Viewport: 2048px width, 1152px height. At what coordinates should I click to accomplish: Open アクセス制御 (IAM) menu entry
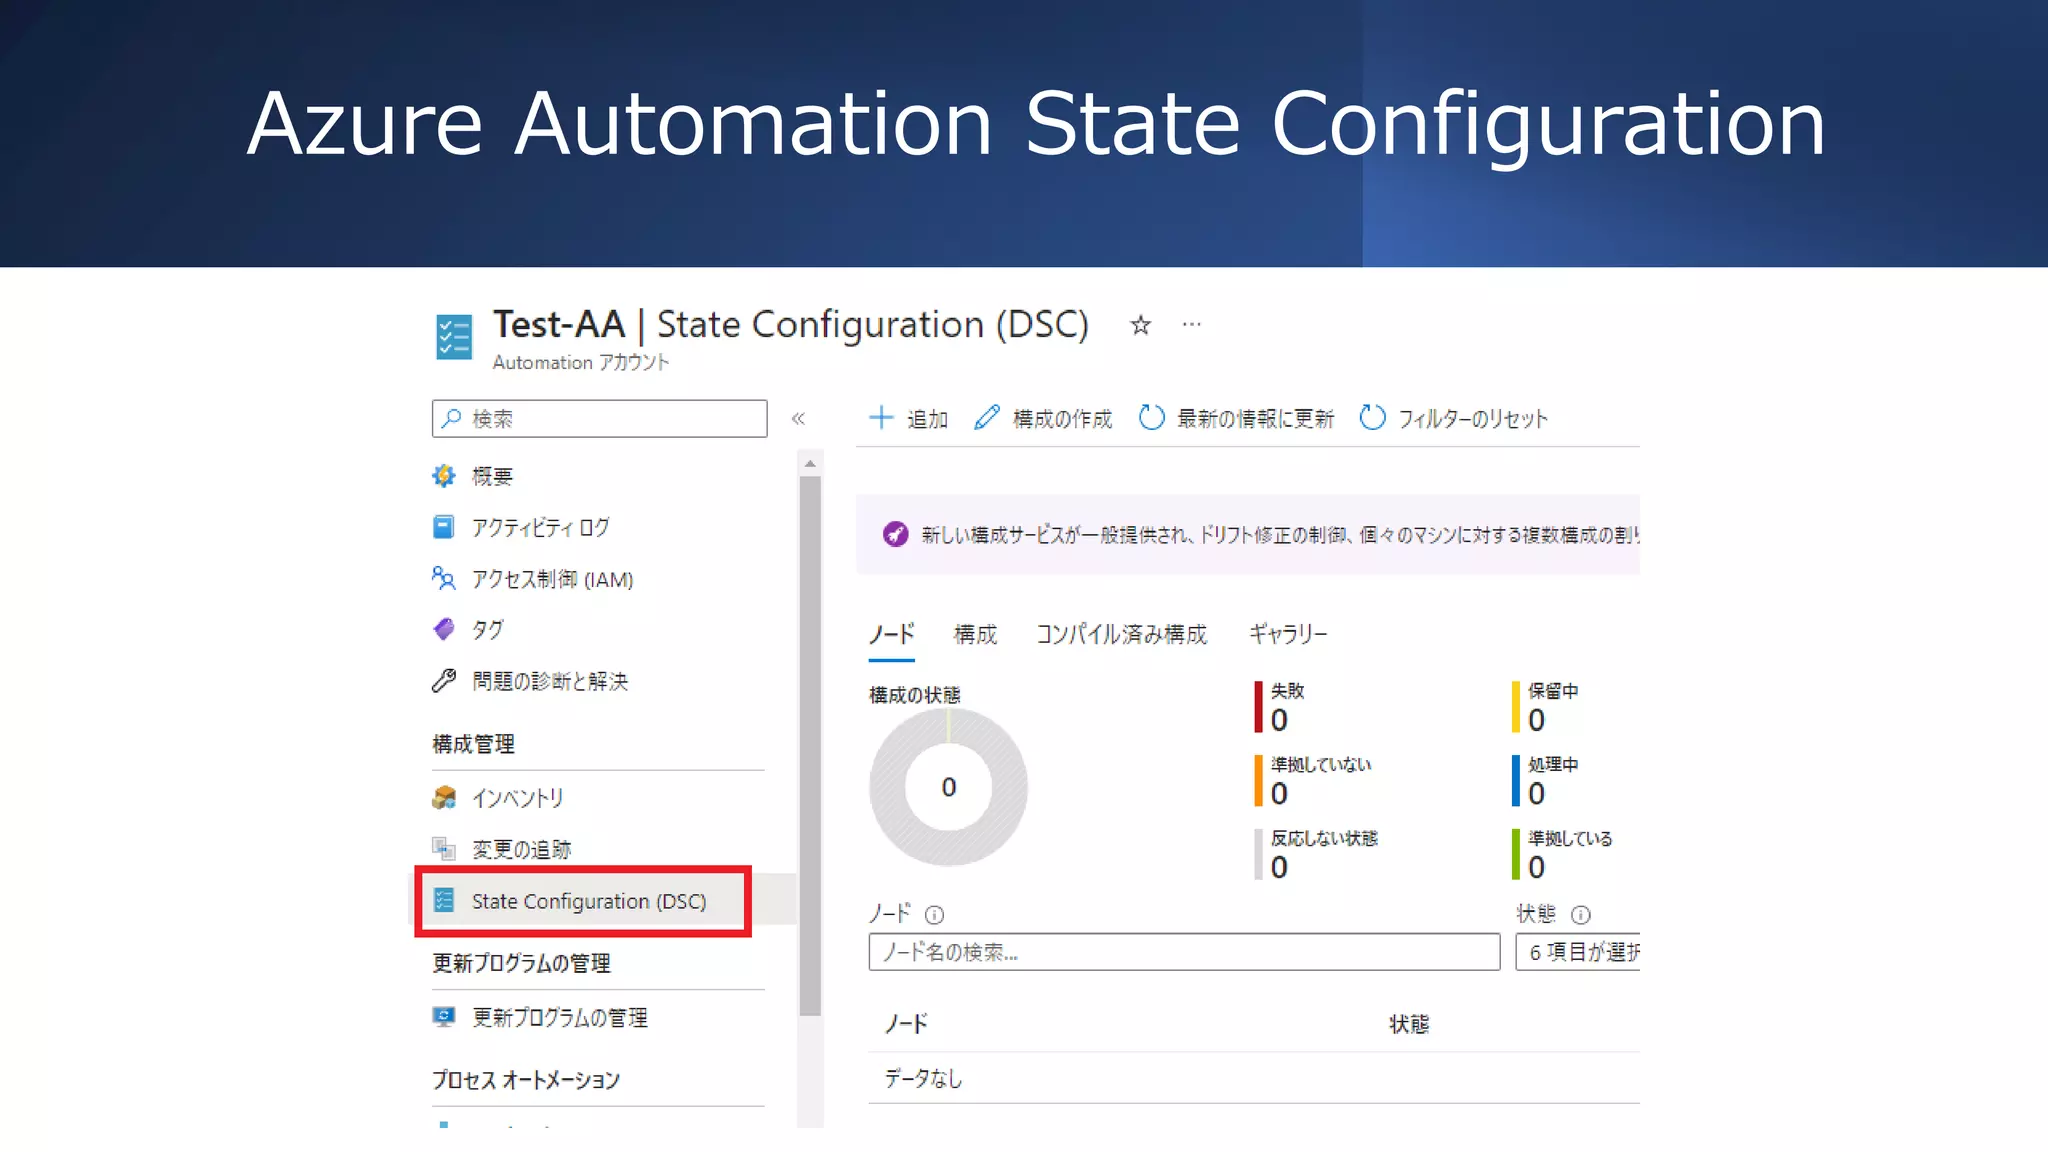(552, 579)
